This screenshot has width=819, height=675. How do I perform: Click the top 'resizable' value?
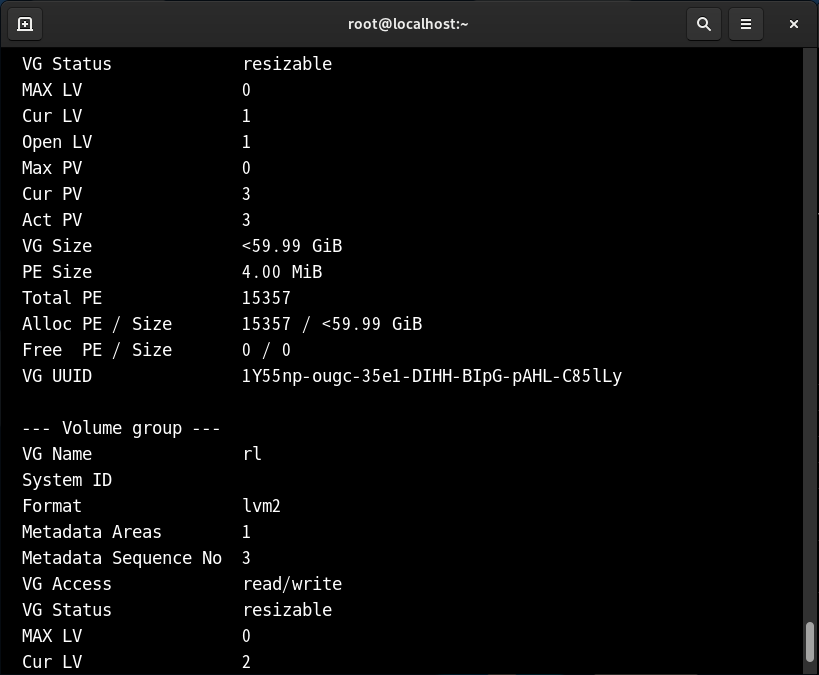pos(287,64)
